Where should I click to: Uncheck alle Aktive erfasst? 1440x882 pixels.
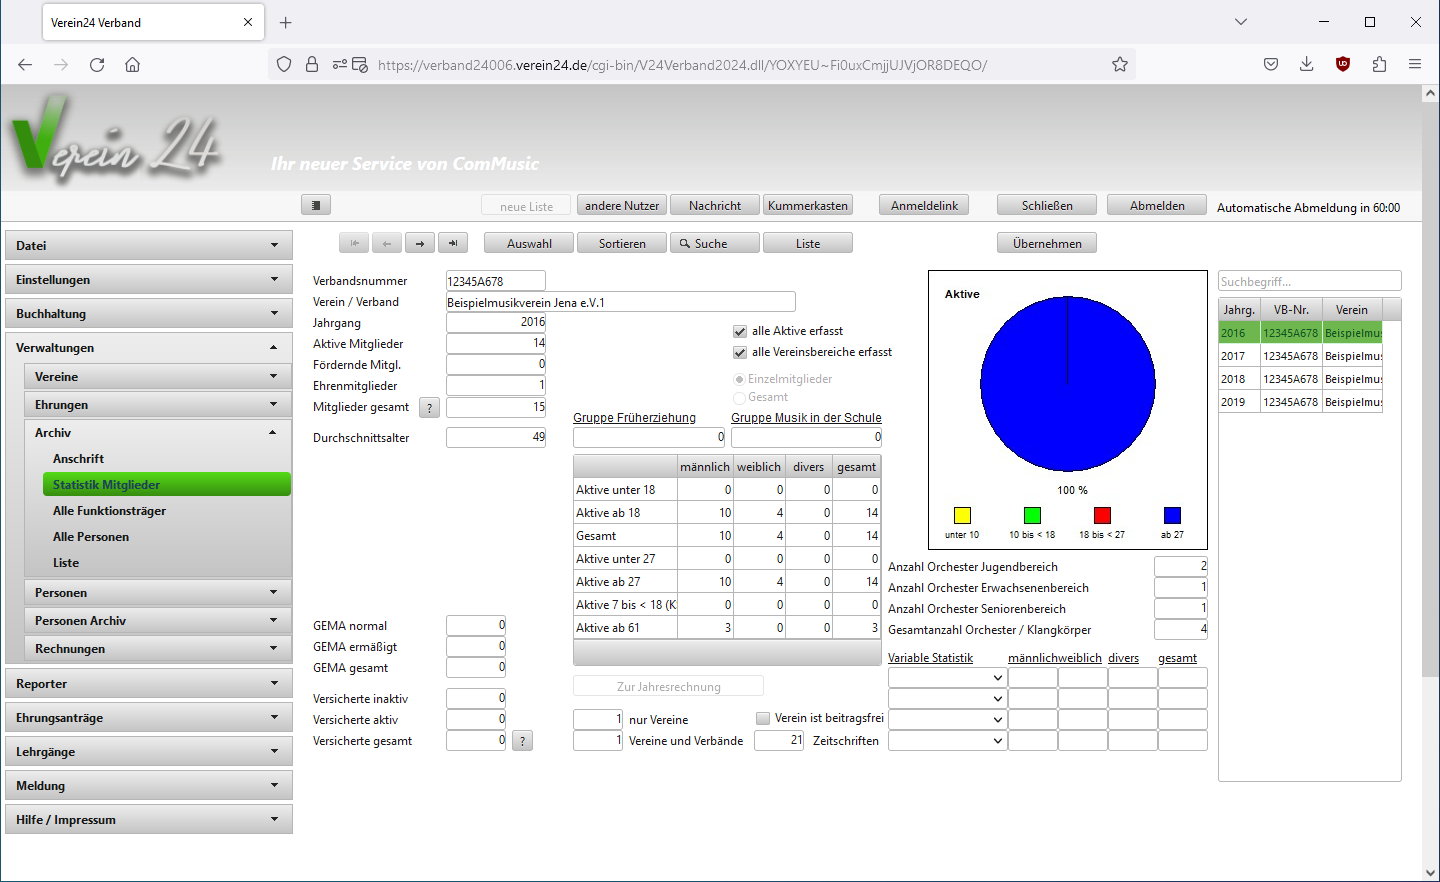740,331
